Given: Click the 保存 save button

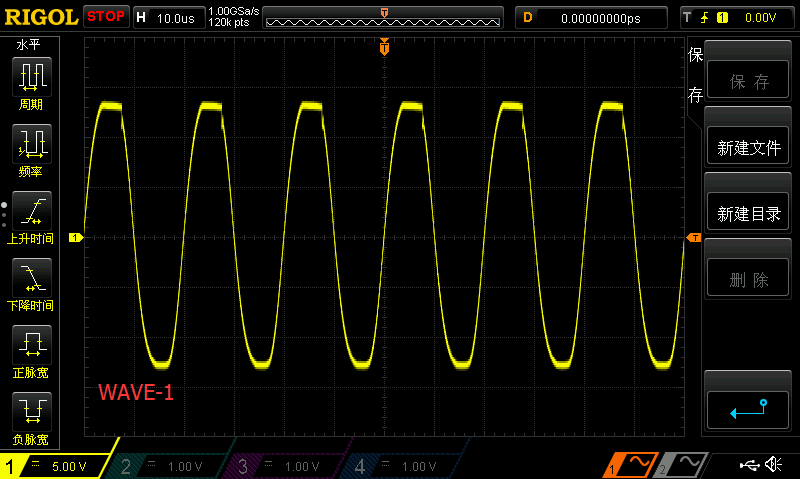Looking at the screenshot, I should click(x=748, y=80).
